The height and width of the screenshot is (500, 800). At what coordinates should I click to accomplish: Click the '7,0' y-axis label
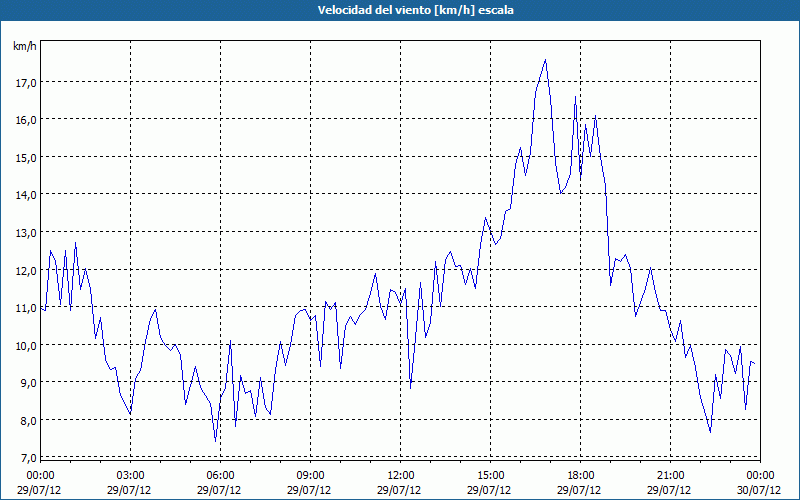click(28, 458)
